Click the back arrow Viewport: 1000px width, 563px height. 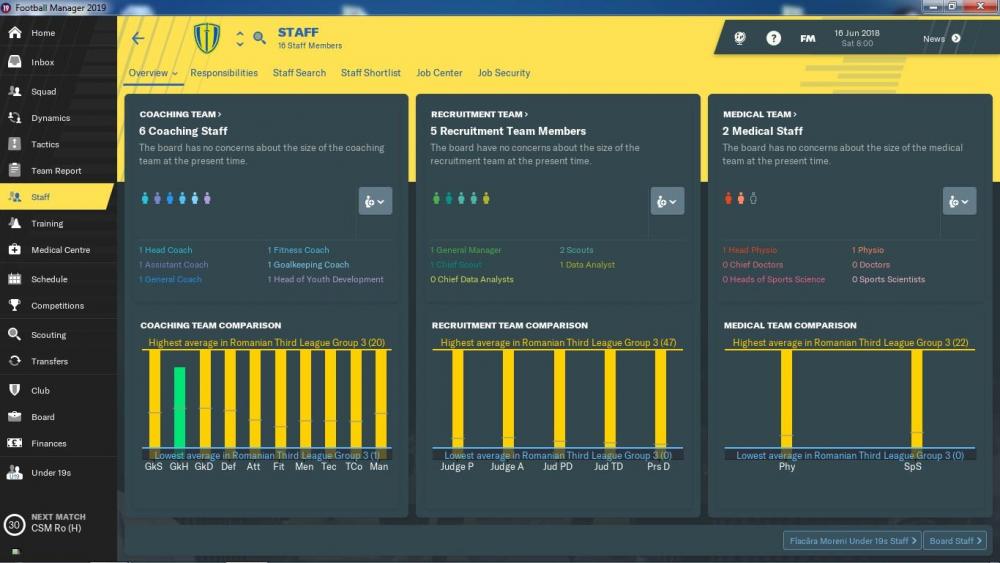pos(138,38)
